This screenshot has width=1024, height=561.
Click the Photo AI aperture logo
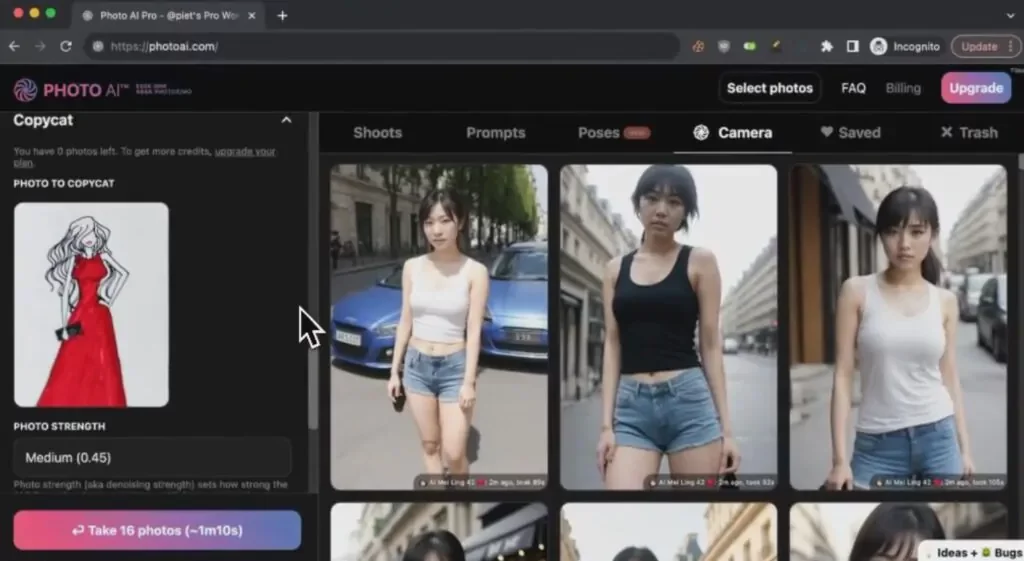tap(25, 90)
